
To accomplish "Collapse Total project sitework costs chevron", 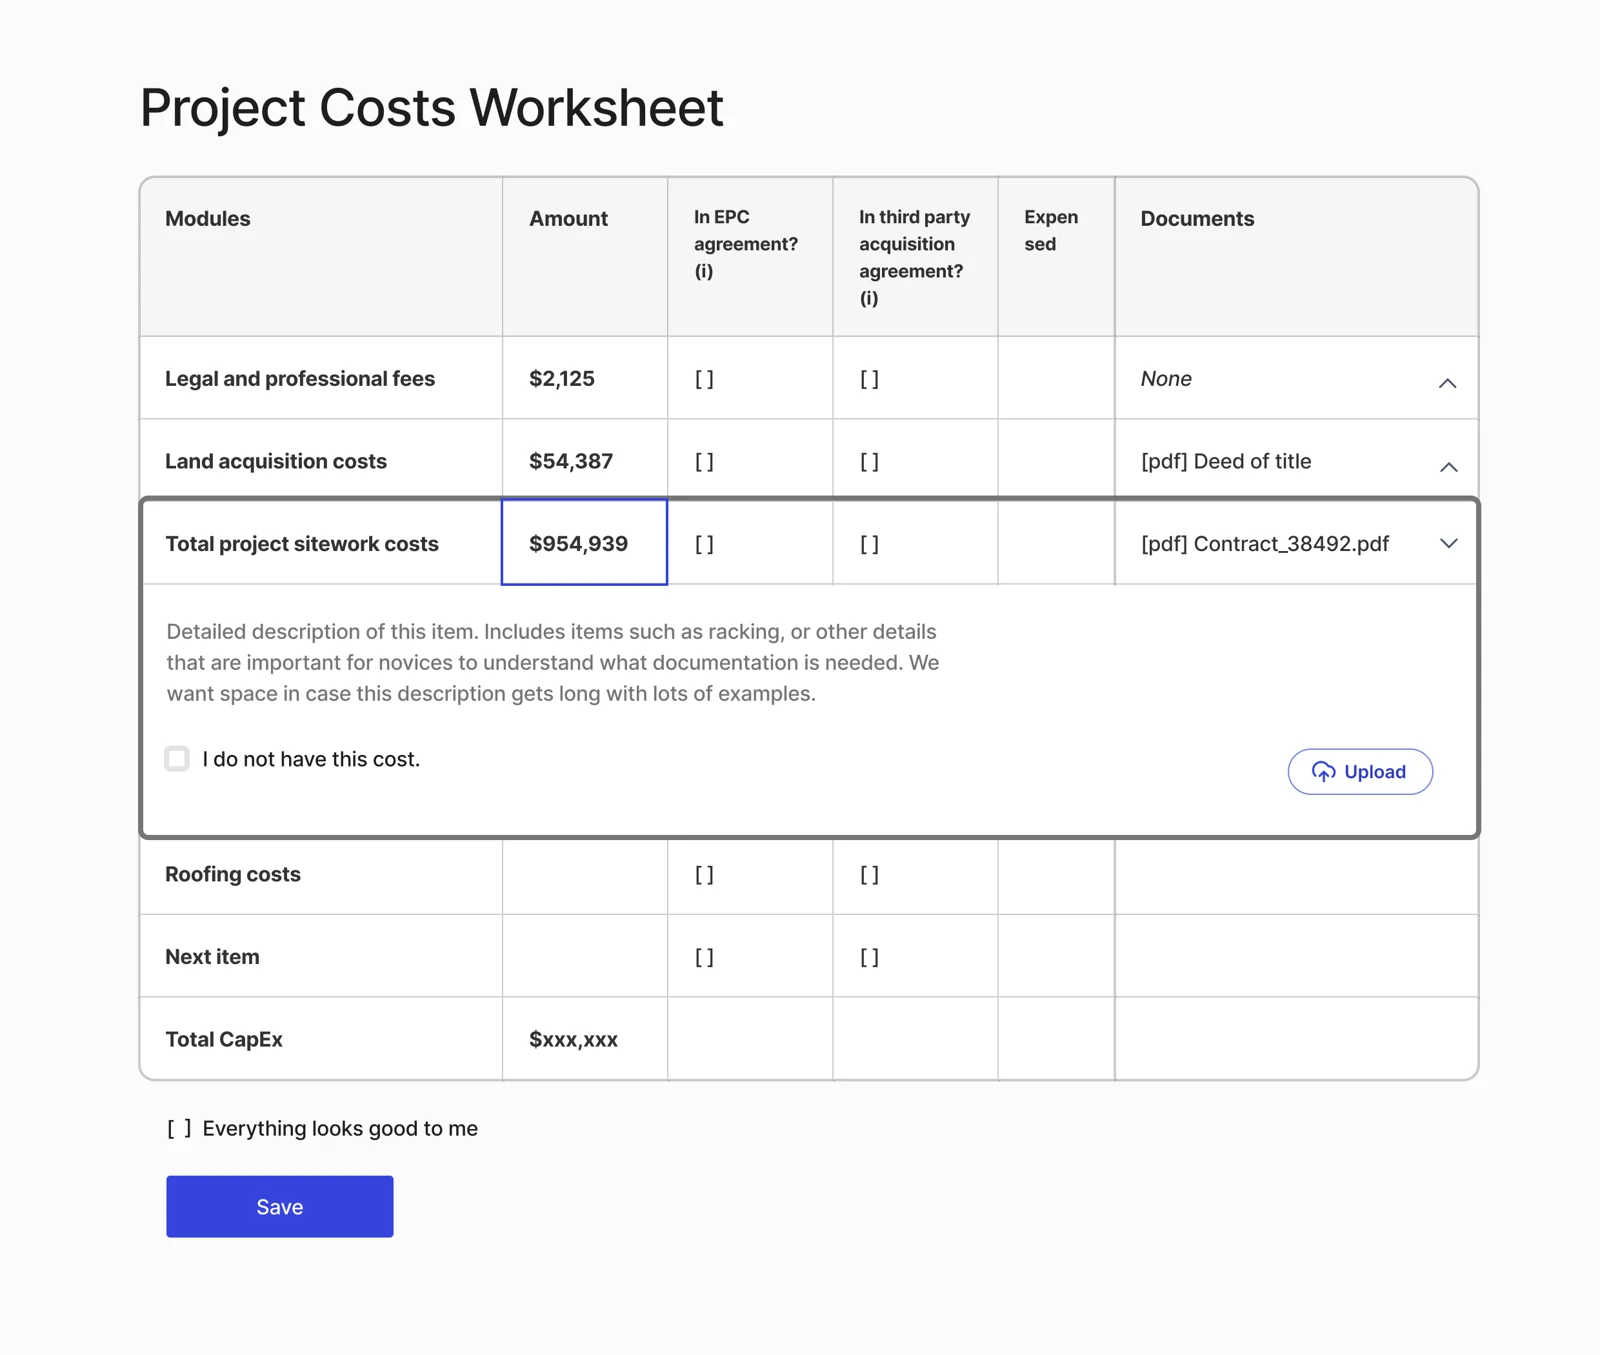I will tap(1448, 543).
